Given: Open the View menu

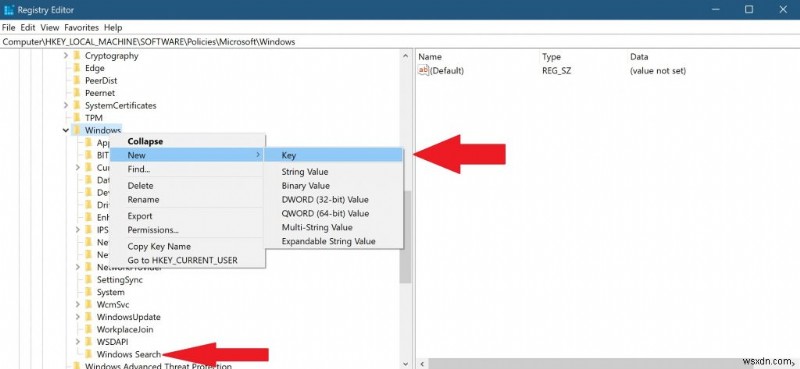Looking at the screenshot, I should point(50,28).
